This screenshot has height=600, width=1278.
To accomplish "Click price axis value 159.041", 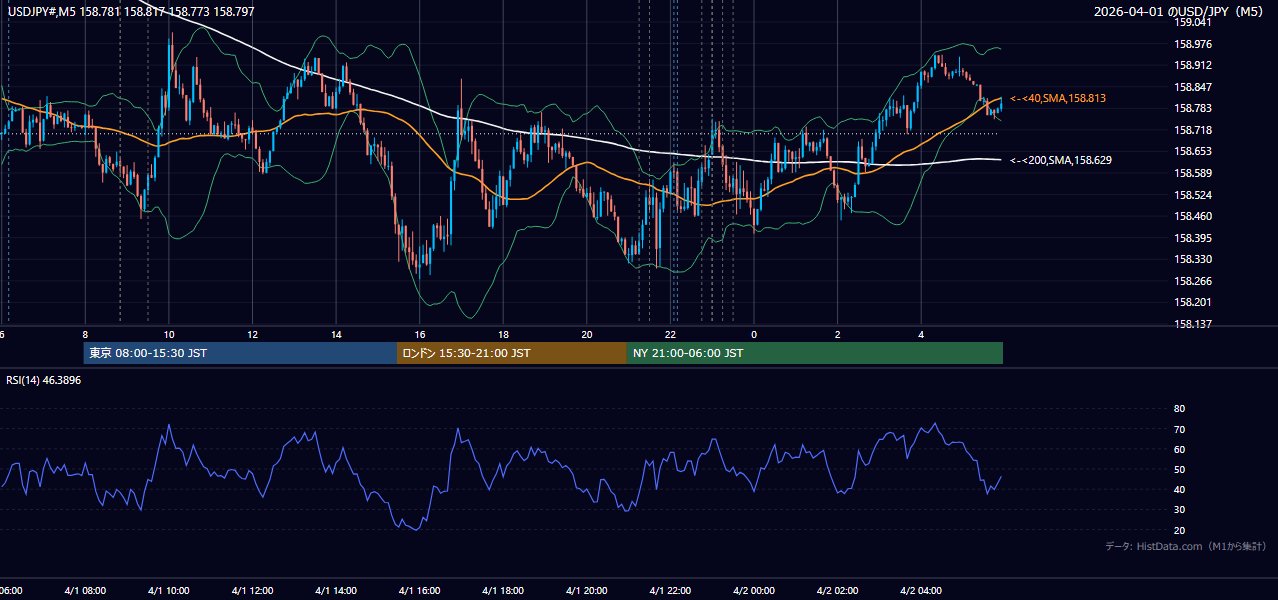I will click(1193, 22).
